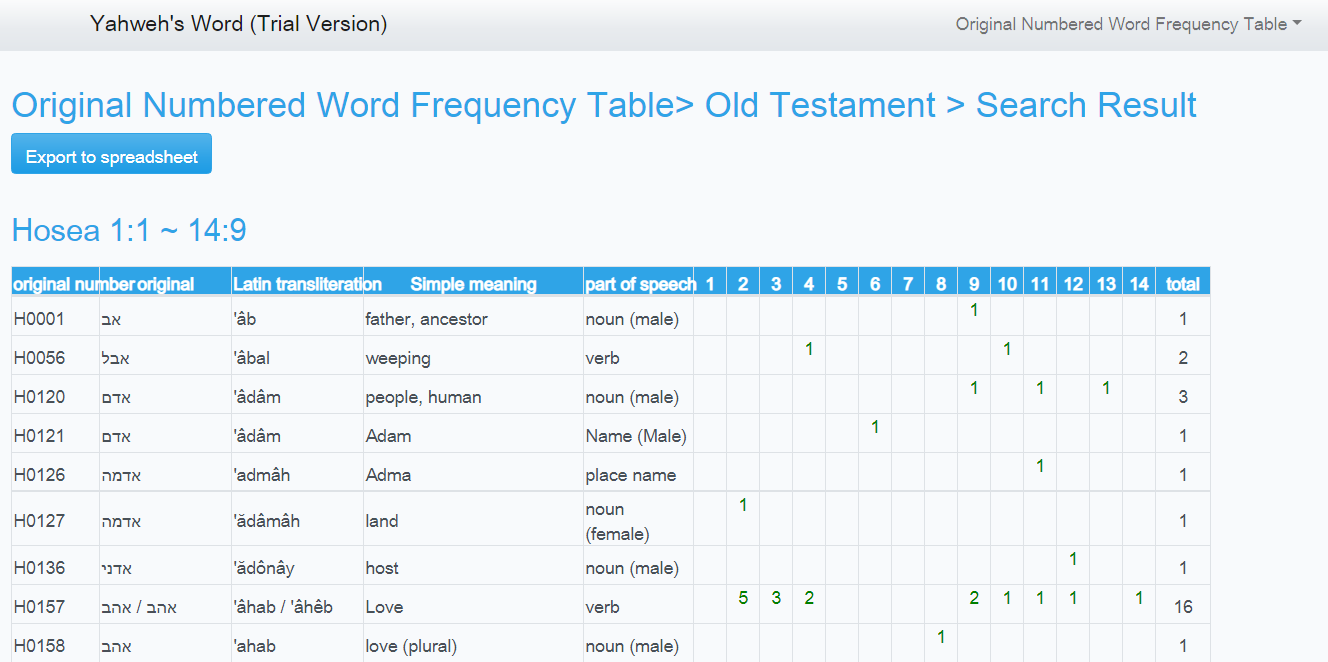
Task: Click count 1 in H0126 chapter 11 column
Action: click(1040, 466)
